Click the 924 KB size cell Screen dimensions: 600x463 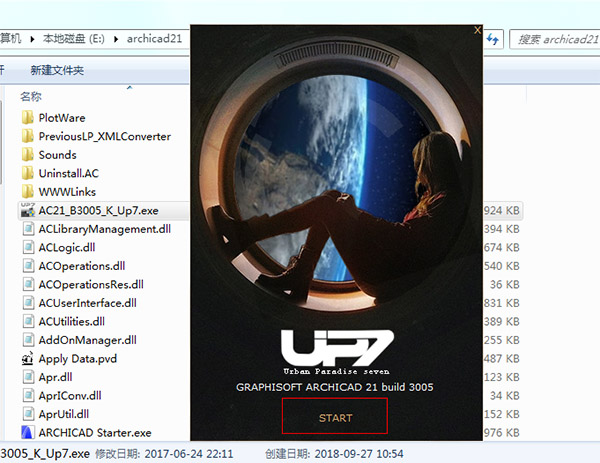point(501,210)
